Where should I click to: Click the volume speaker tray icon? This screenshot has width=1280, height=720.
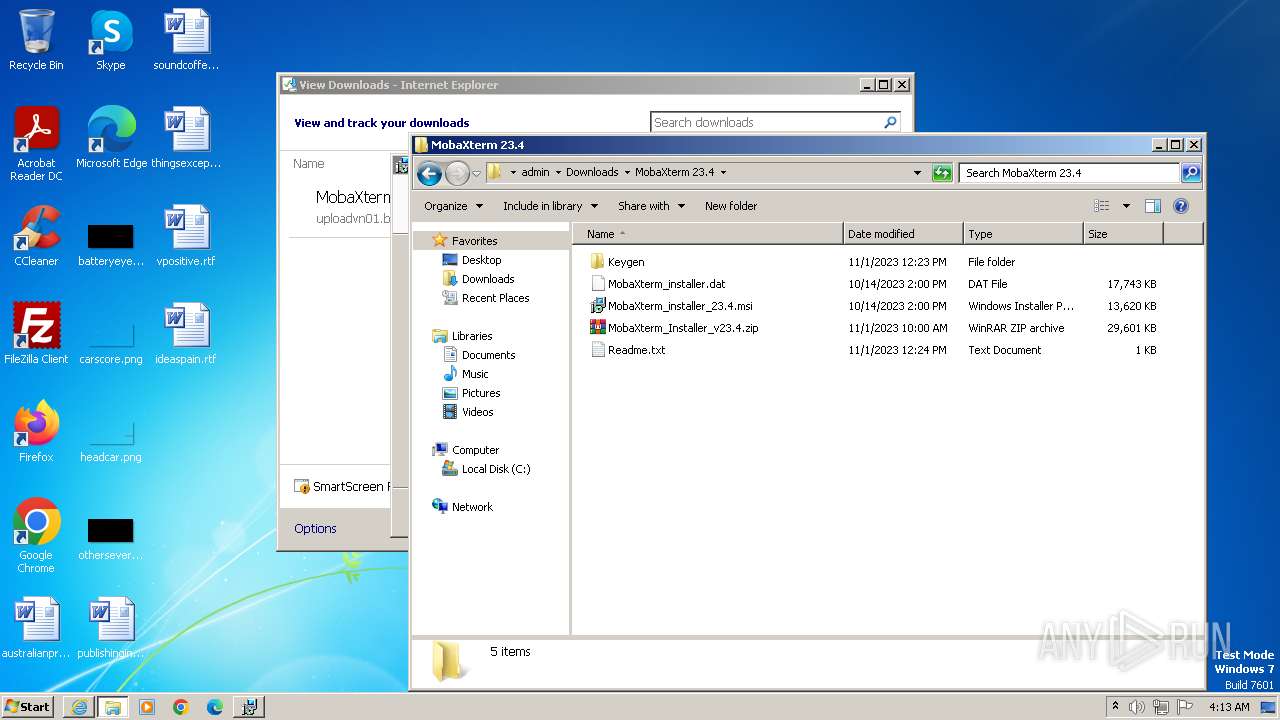1137,707
